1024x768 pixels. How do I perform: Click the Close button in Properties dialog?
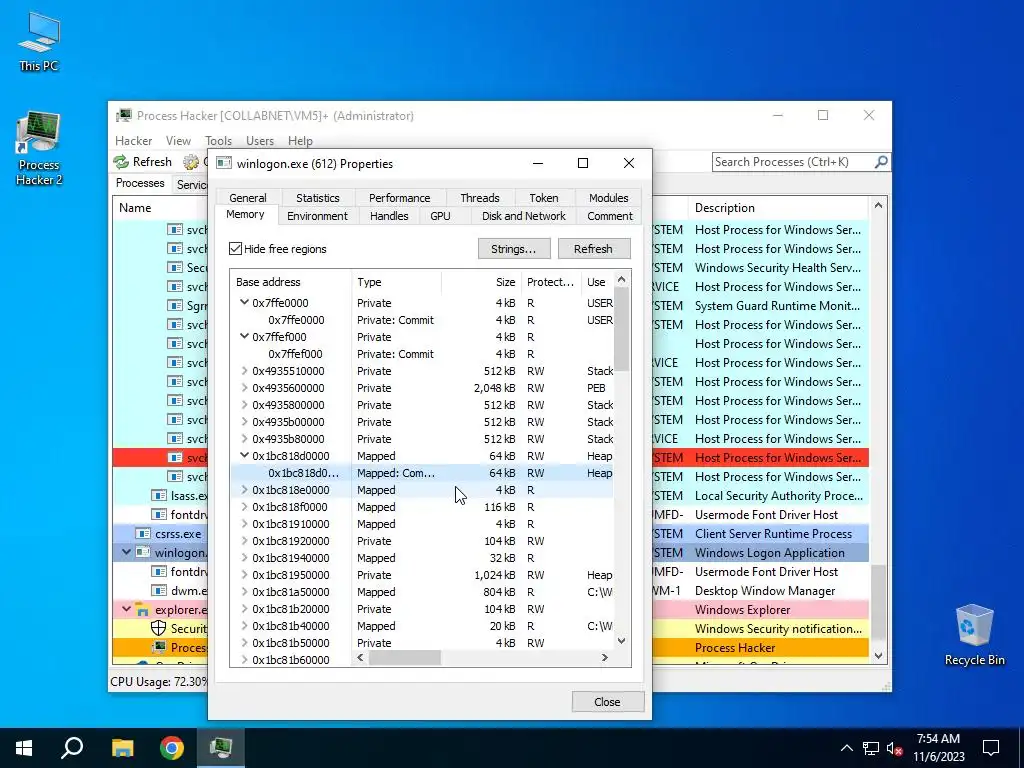(x=607, y=702)
